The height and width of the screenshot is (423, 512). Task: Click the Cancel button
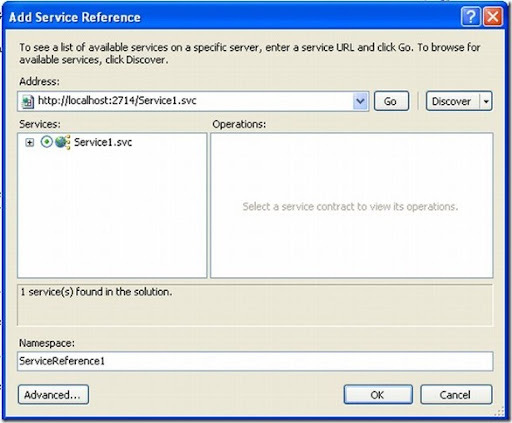click(x=456, y=395)
